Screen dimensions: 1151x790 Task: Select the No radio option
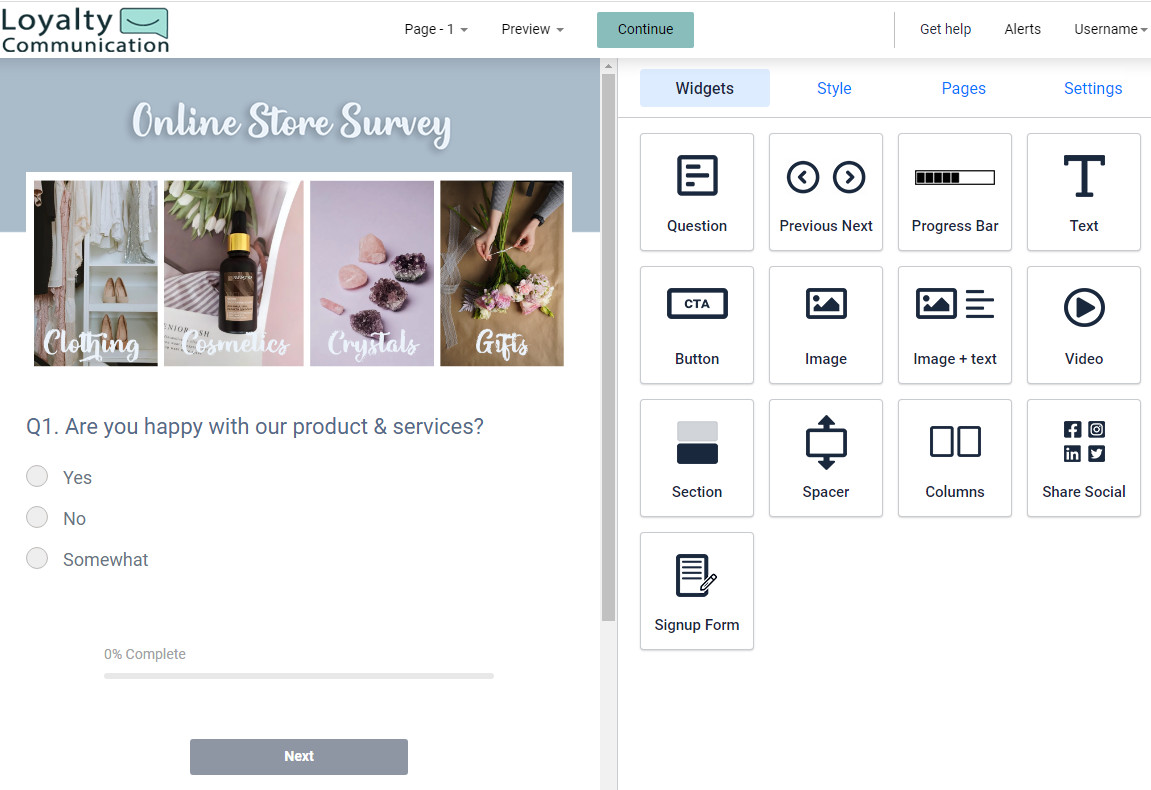pos(37,518)
